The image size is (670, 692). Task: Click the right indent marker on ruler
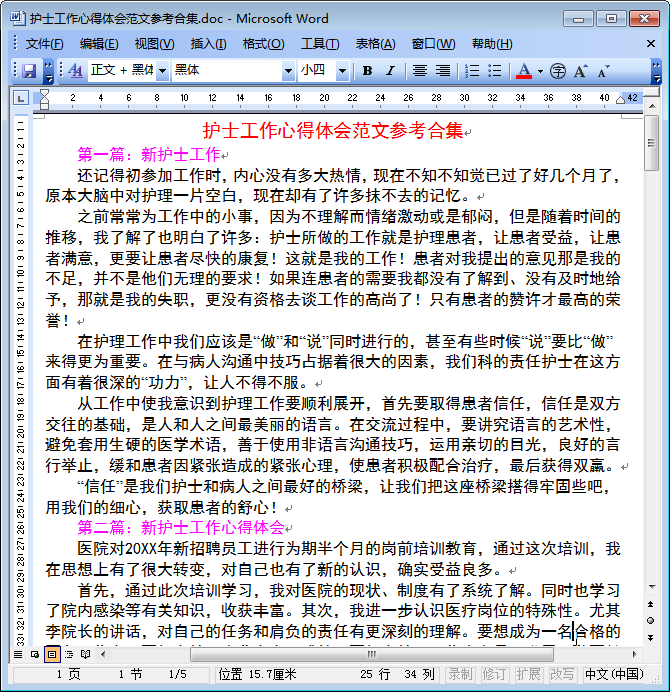click(620, 100)
